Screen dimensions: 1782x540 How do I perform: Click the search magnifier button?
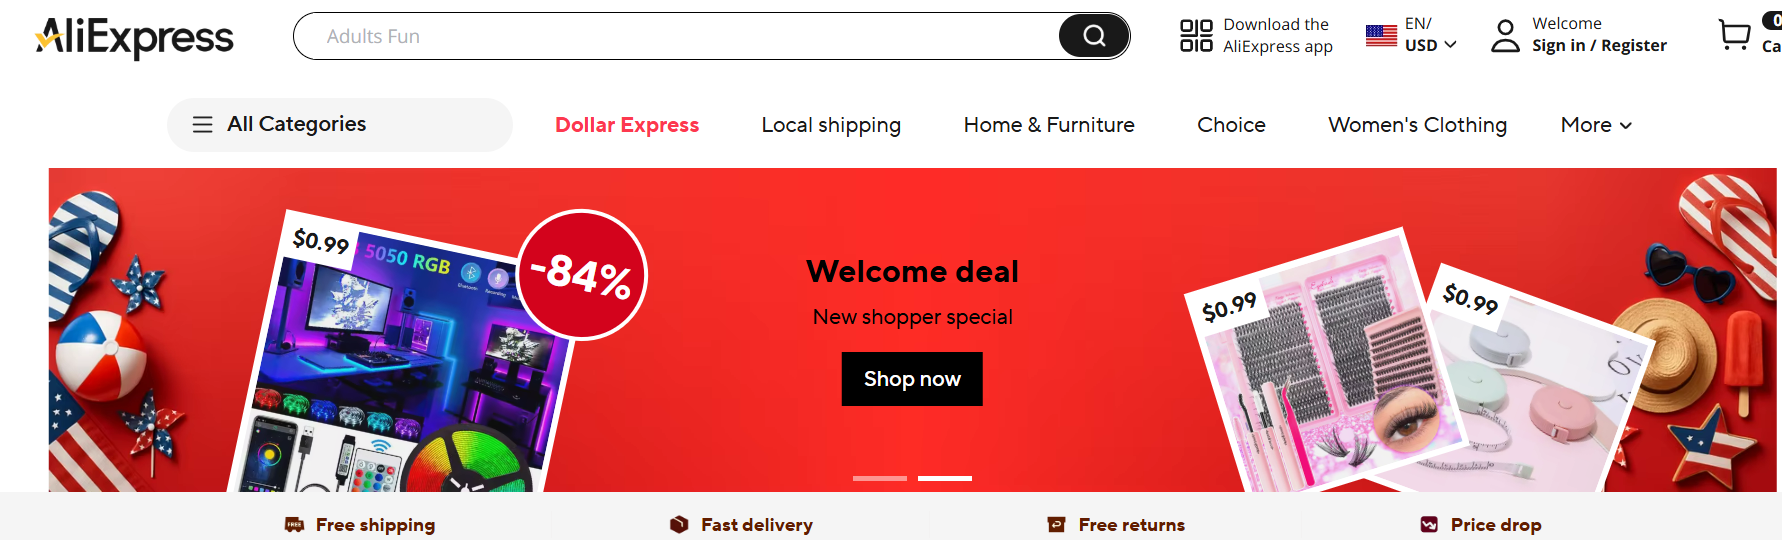pyautogui.click(x=1094, y=36)
